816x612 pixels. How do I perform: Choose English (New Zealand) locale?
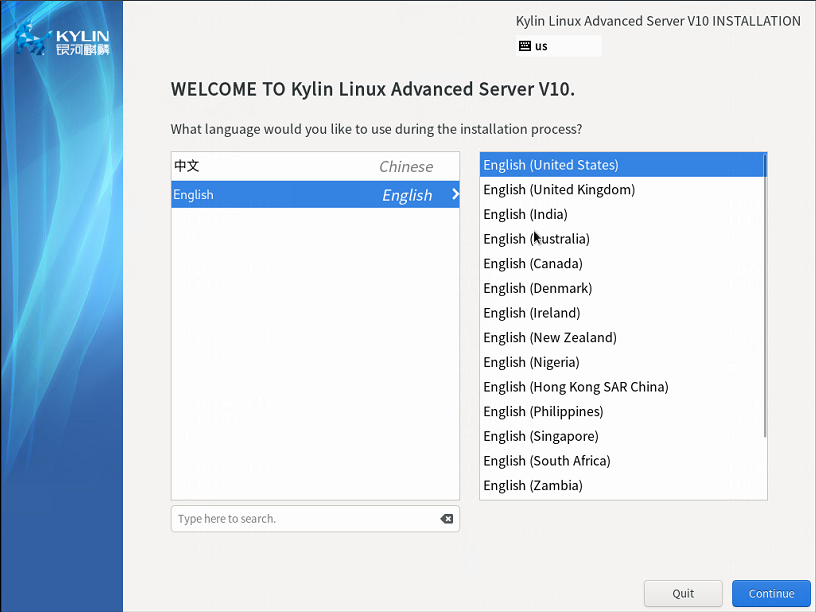click(622, 337)
